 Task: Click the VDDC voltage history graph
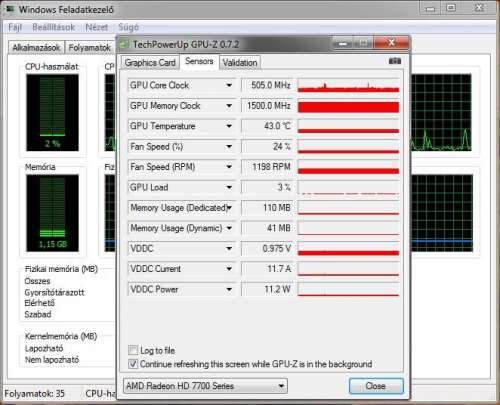coord(348,249)
